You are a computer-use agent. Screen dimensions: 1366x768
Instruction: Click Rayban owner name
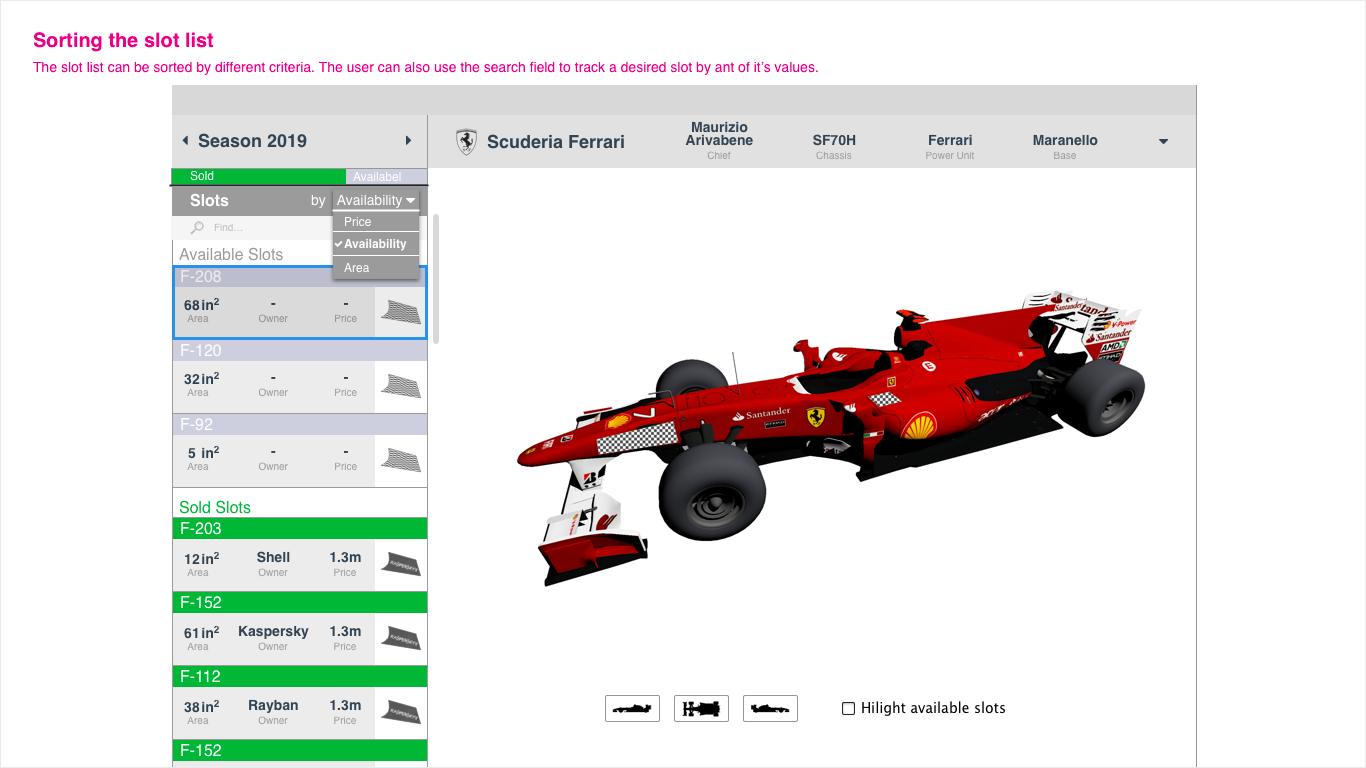(x=273, y=706)
